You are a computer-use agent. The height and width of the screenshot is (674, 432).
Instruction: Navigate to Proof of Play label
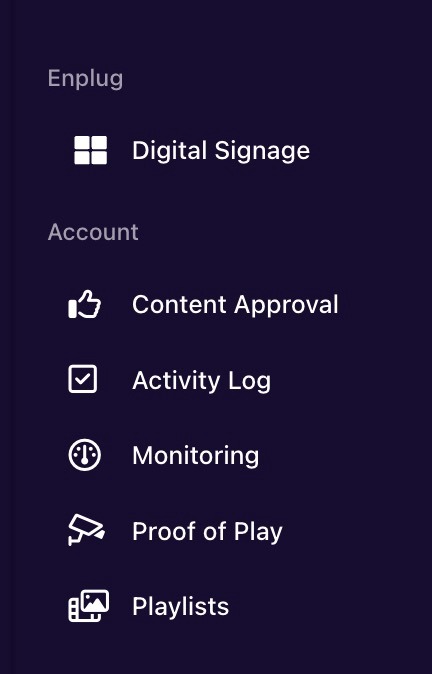pyautogui.click(x=207, y=531)
